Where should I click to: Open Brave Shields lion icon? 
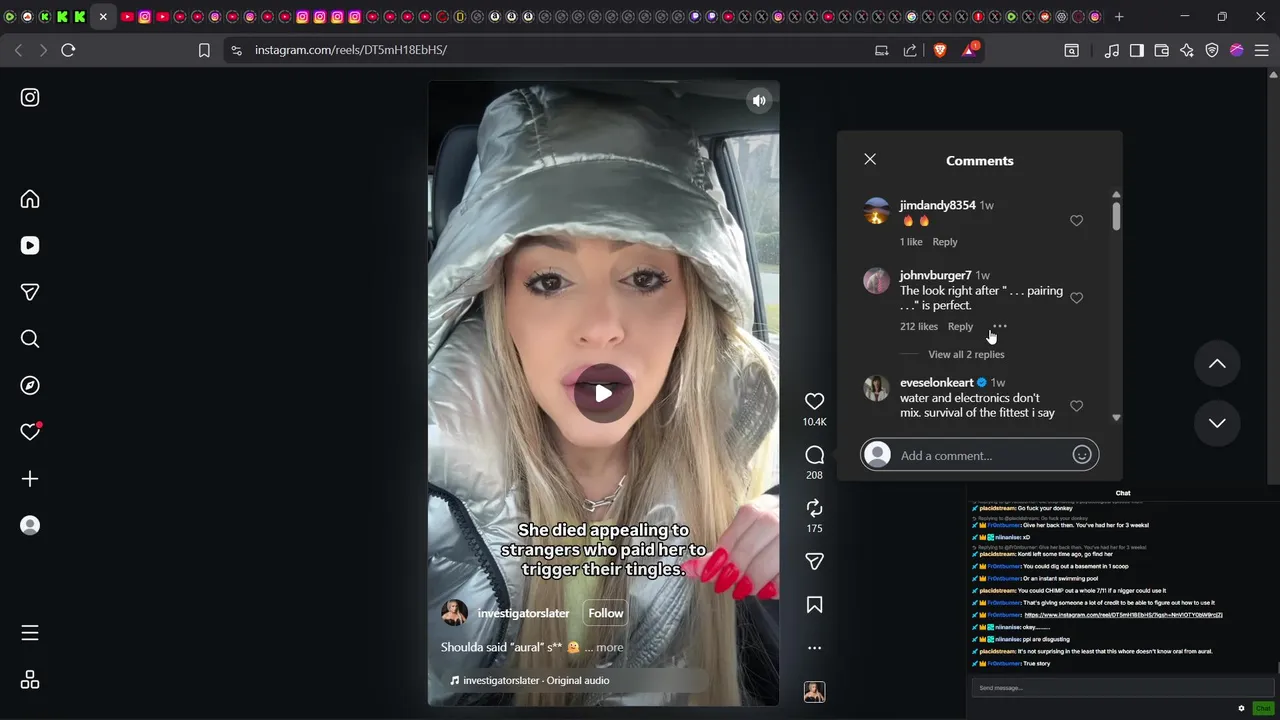coord(940,50)
